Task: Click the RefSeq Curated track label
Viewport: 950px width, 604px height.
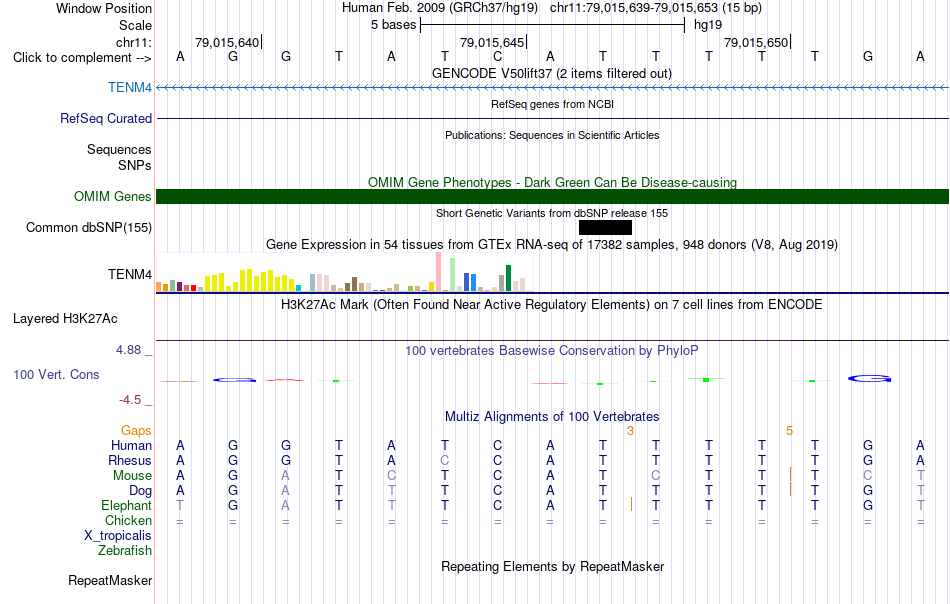Action: [105, 118]
